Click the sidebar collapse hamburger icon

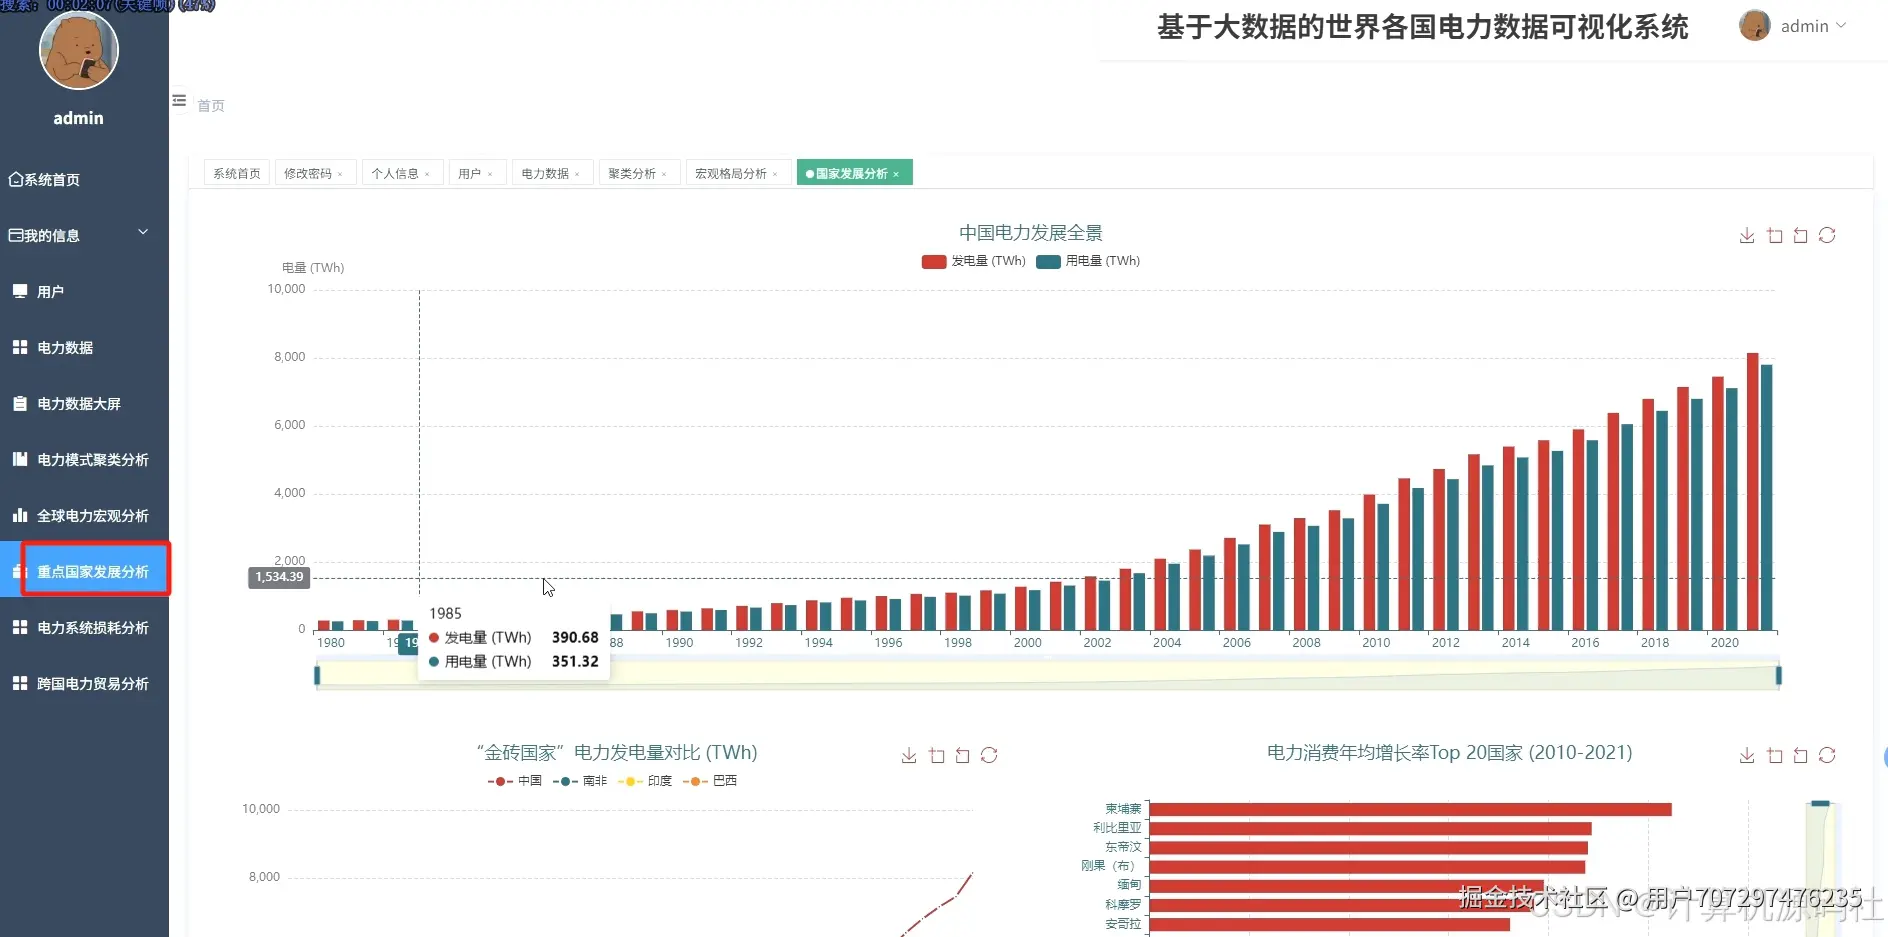[178, 101]
